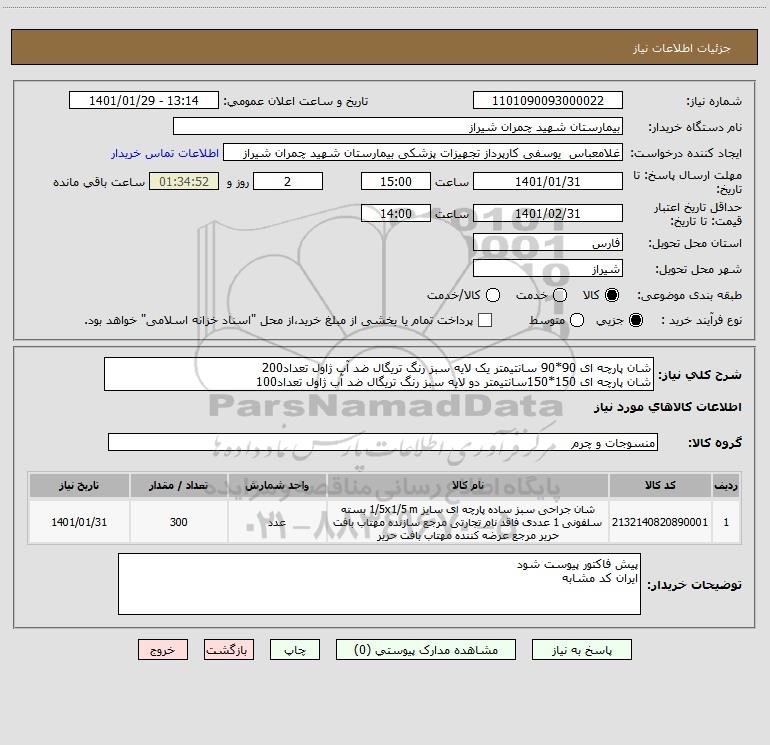Click the days remaining field showing 2
The height and width of the screenshot is (745, 770).
(288, 181)
